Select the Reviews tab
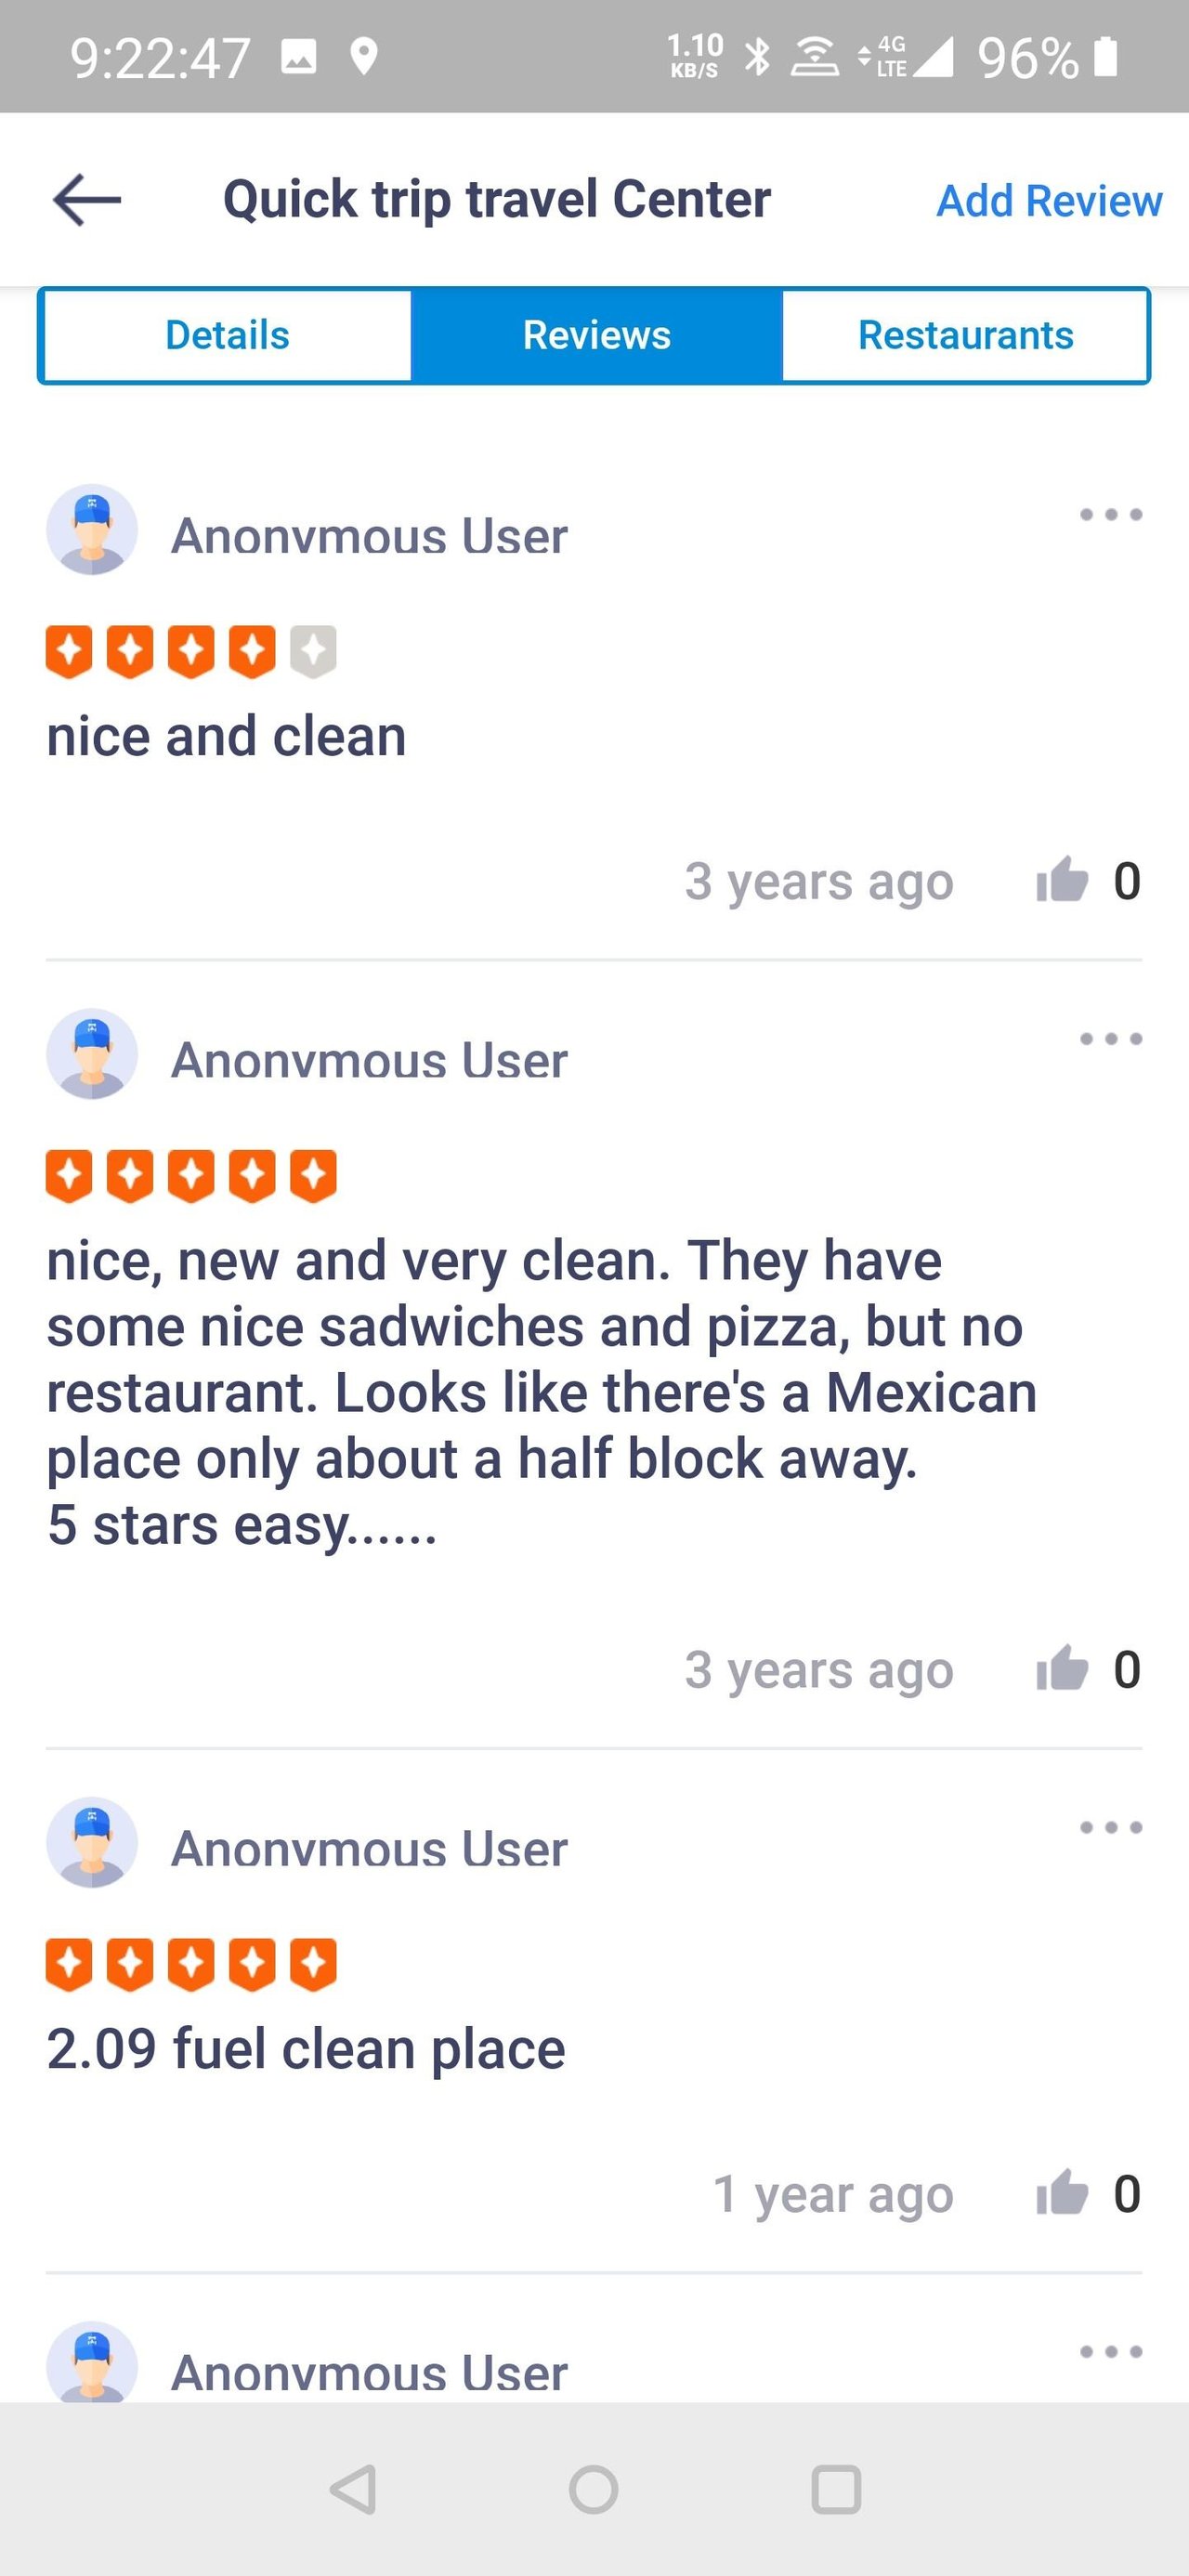Viewport: 1189px width, 2576px height. tap(596, 335)
